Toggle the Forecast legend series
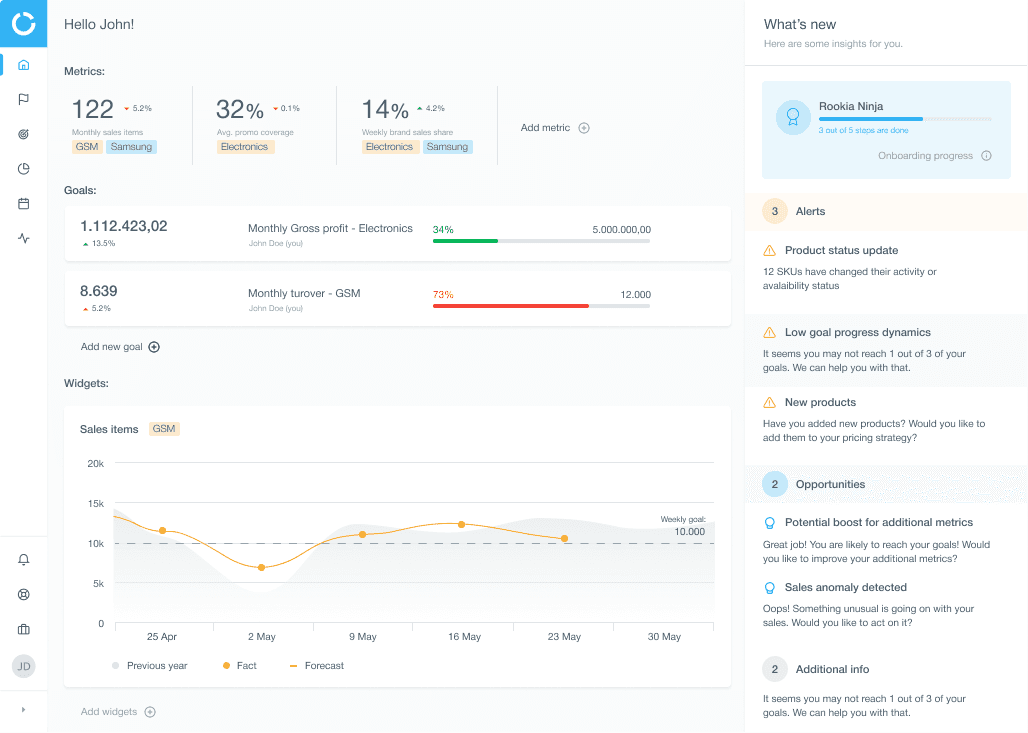 click(317, 665)
